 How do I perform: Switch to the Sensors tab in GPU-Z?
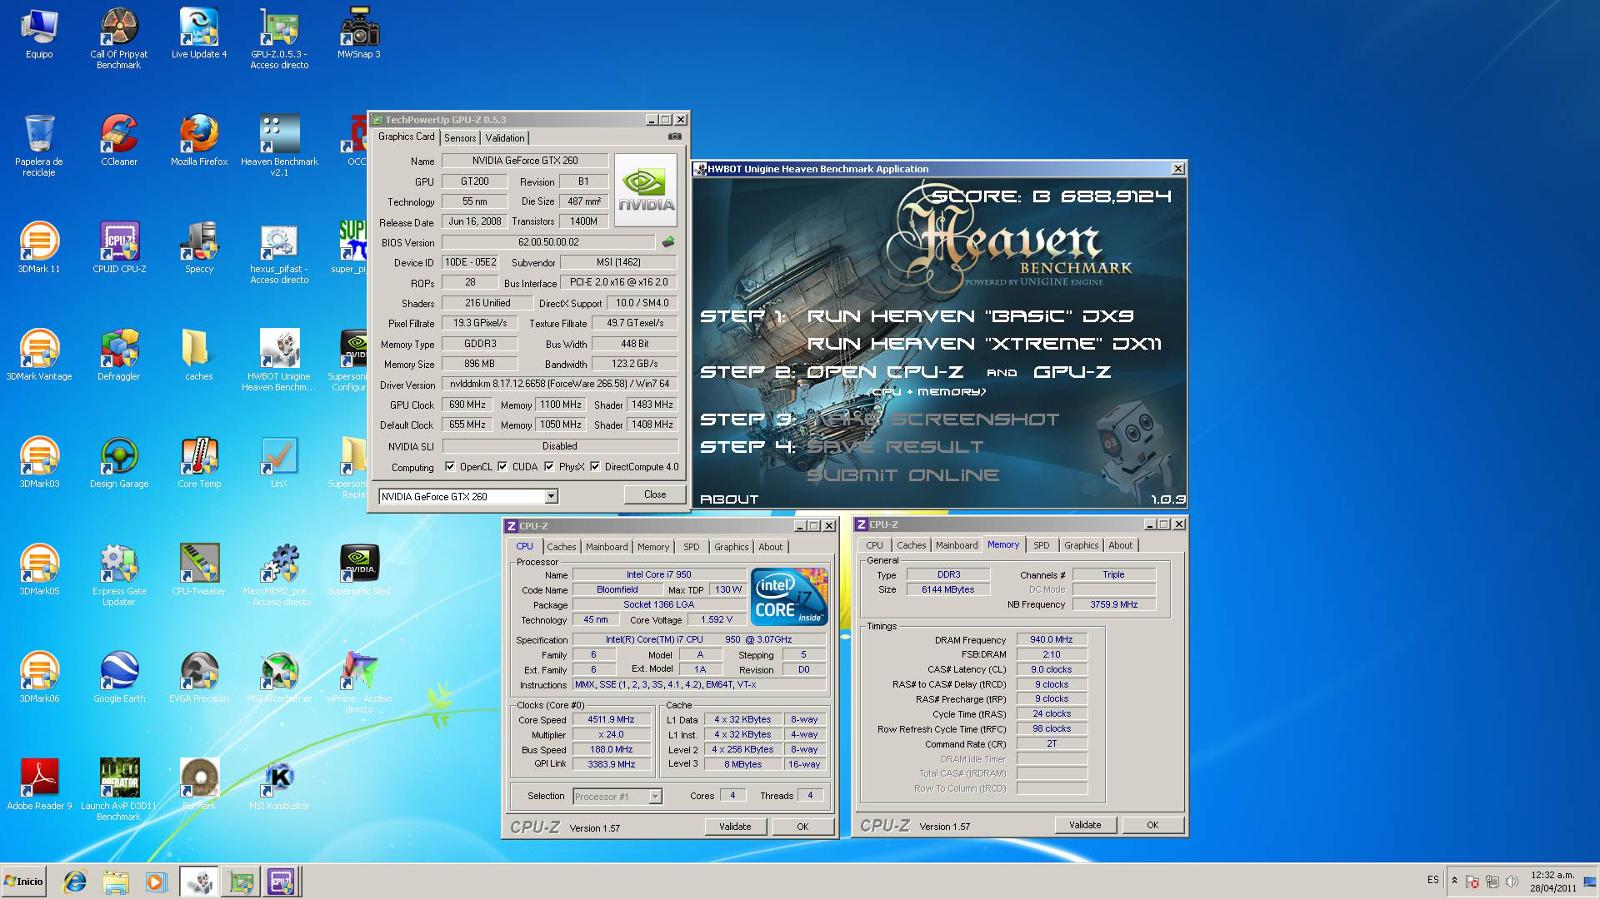tap(460, 138)
